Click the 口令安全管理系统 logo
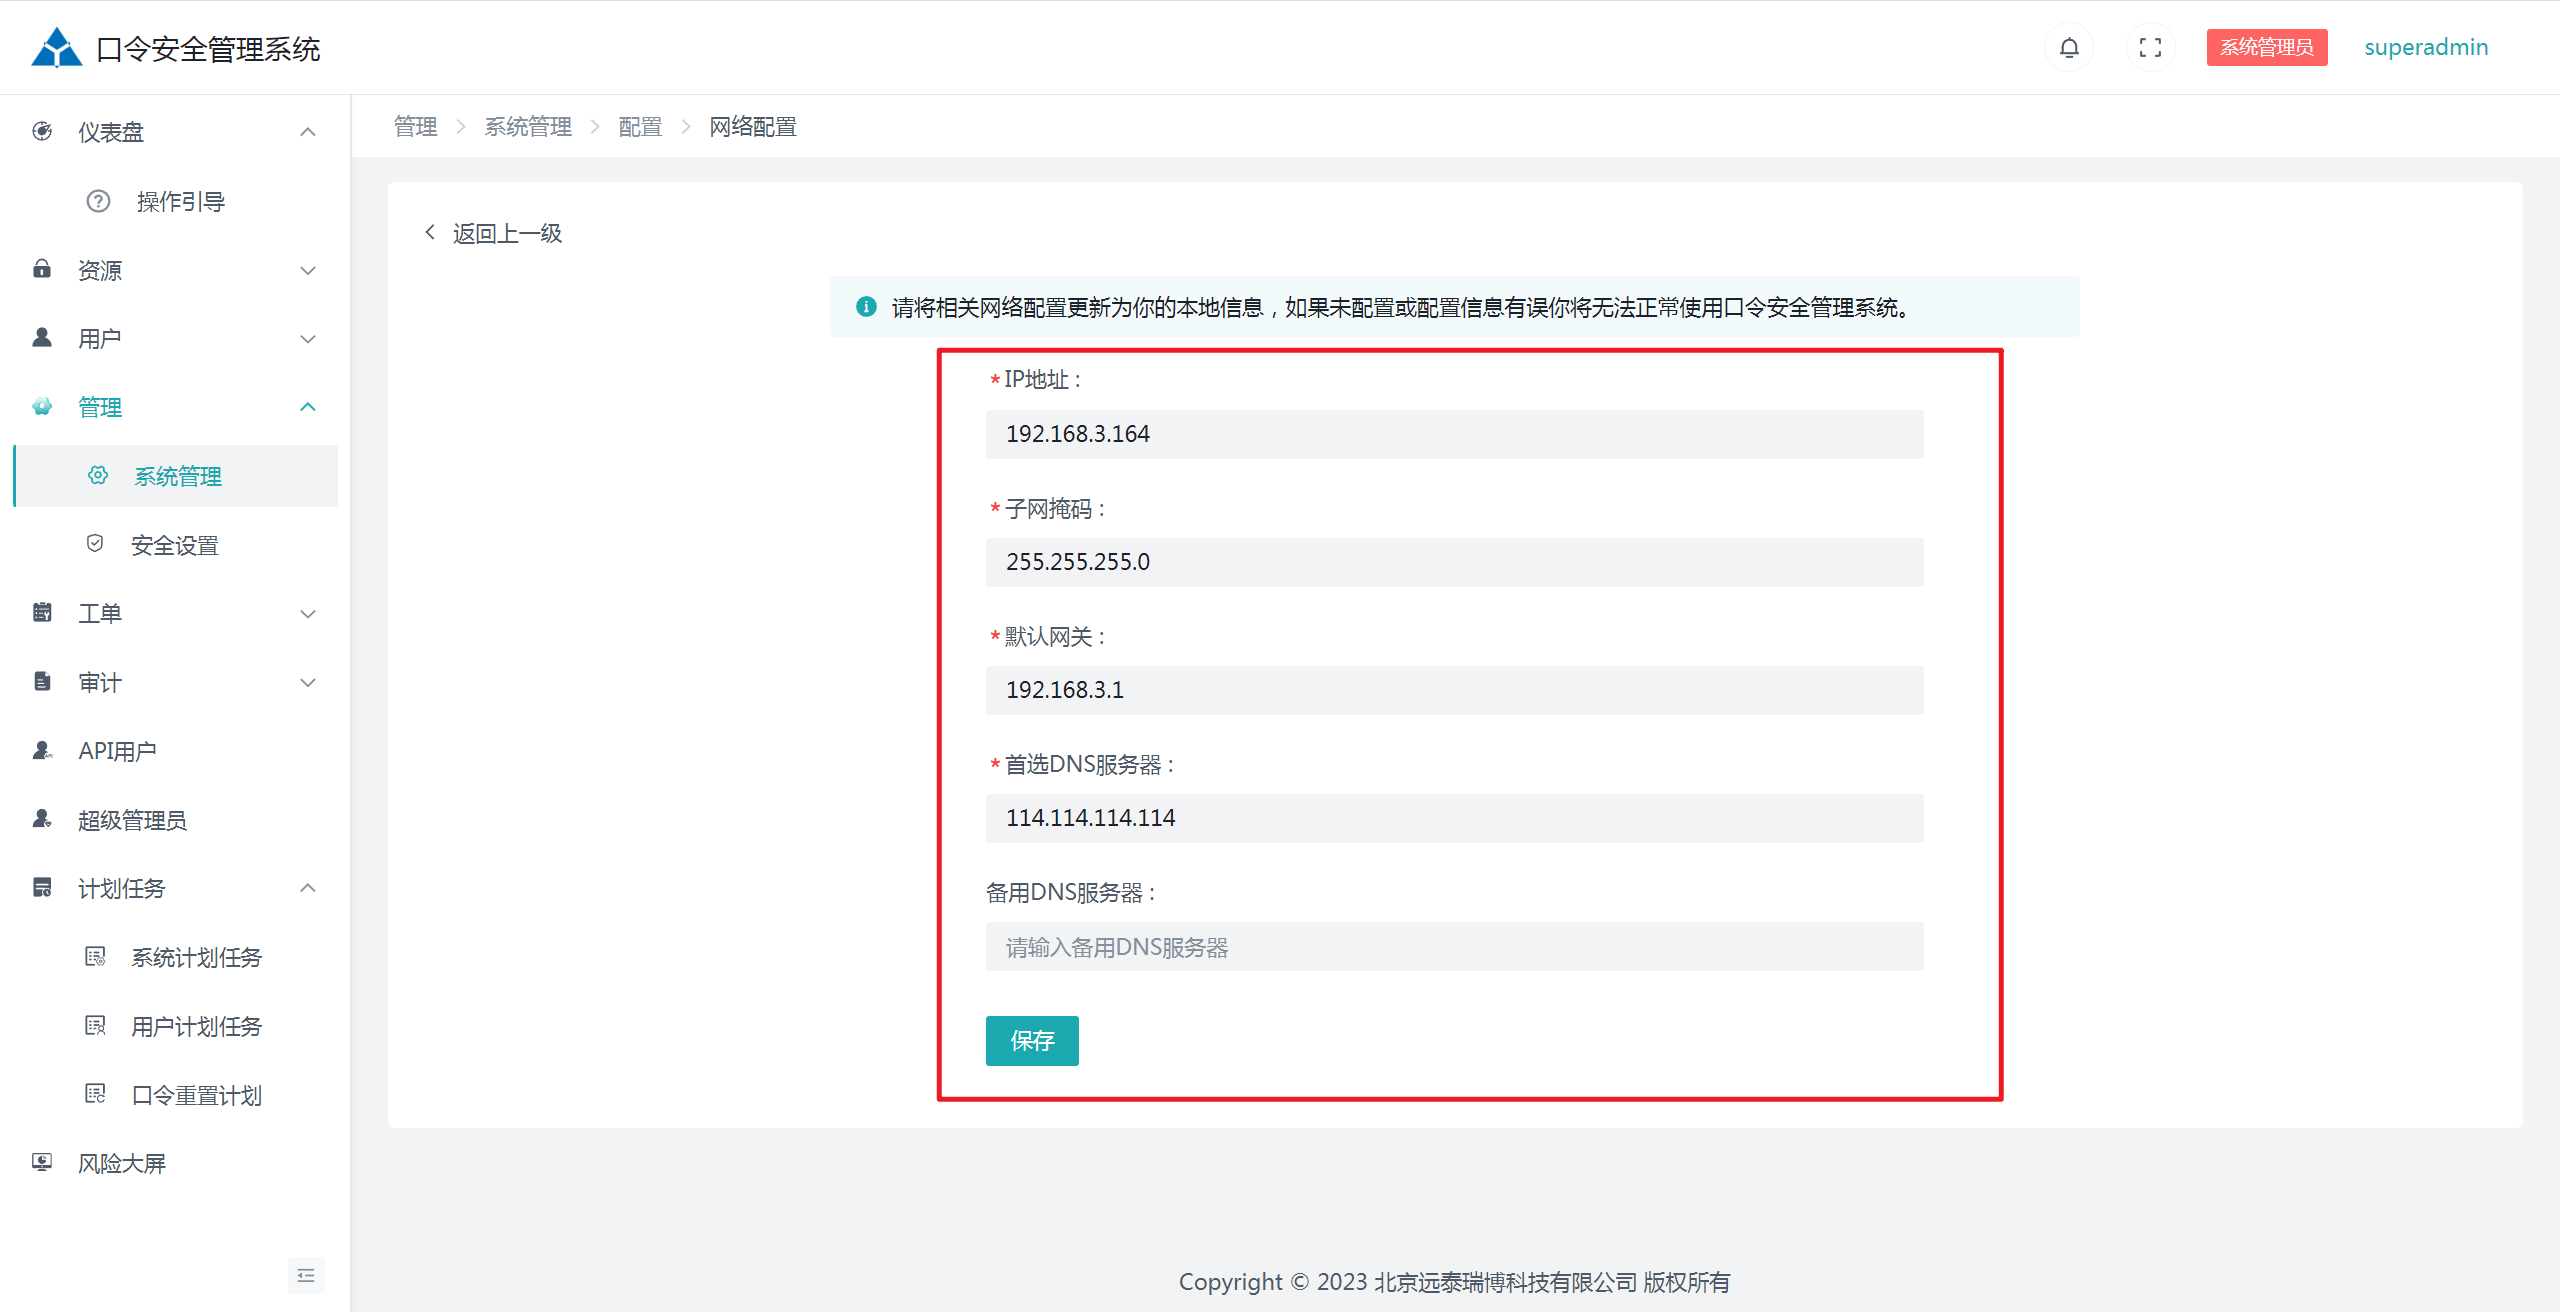This screenshot has height=1312, width=2560. click(56, 48)
